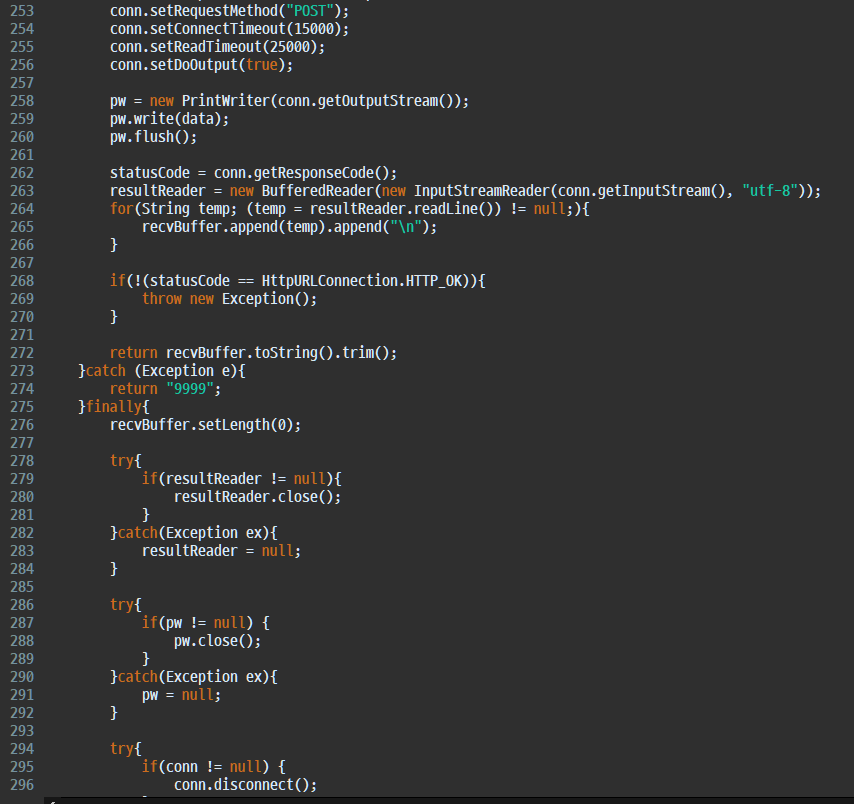Click try keyword on line 278
854x804 pixels.
122,460
